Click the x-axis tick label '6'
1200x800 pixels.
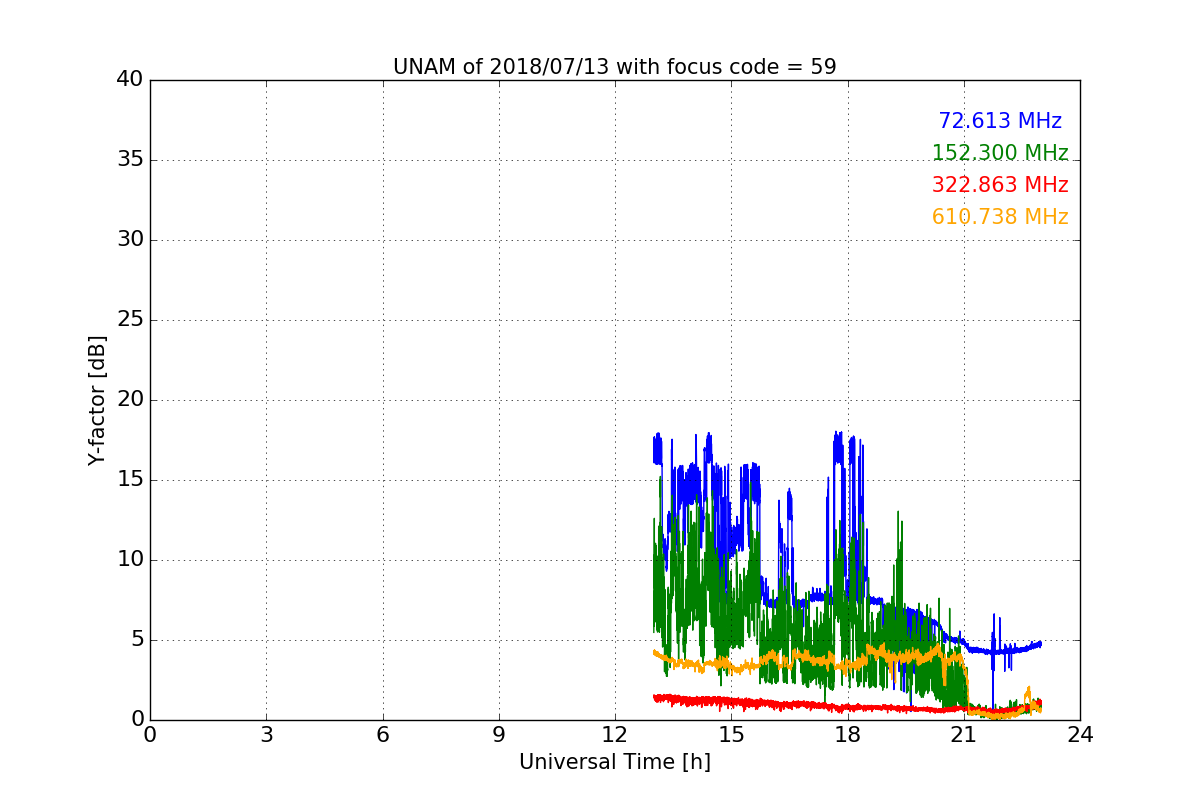382,735
